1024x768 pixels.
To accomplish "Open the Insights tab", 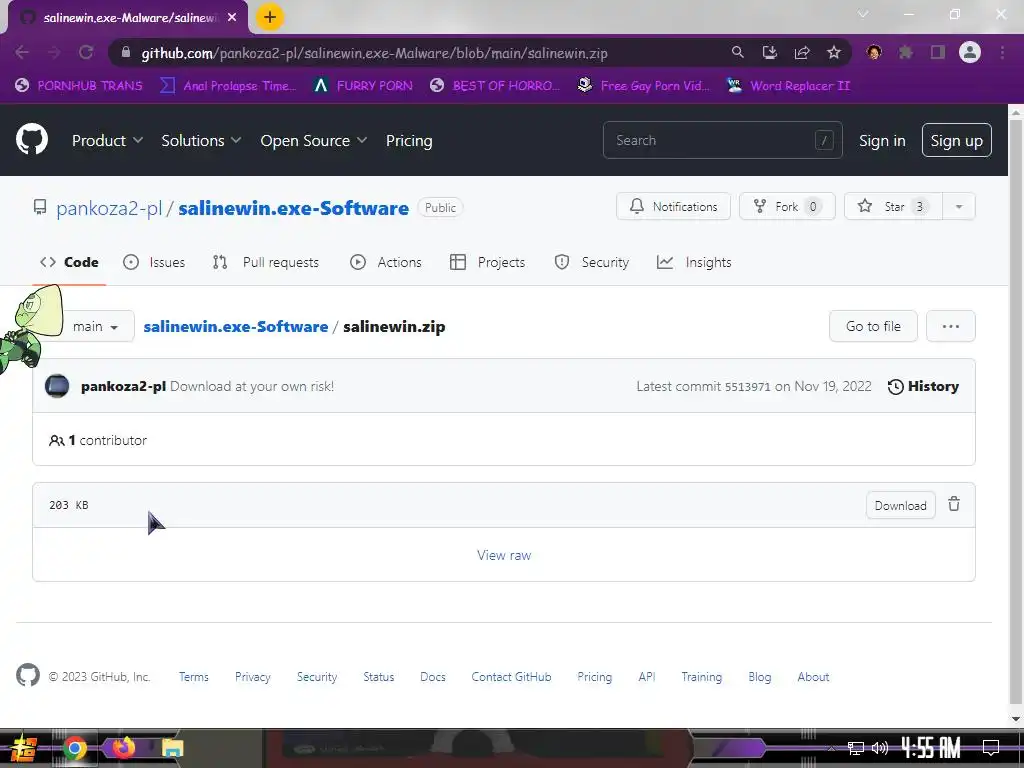I will (694, 262).
